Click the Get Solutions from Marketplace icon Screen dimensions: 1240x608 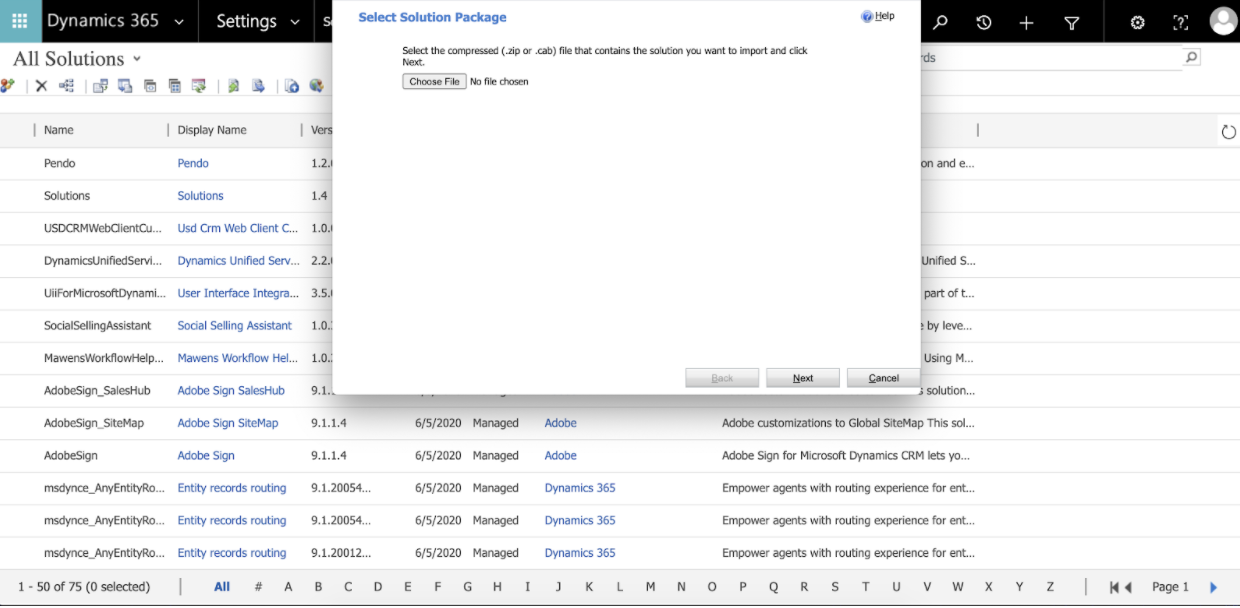tap(316, 86)
